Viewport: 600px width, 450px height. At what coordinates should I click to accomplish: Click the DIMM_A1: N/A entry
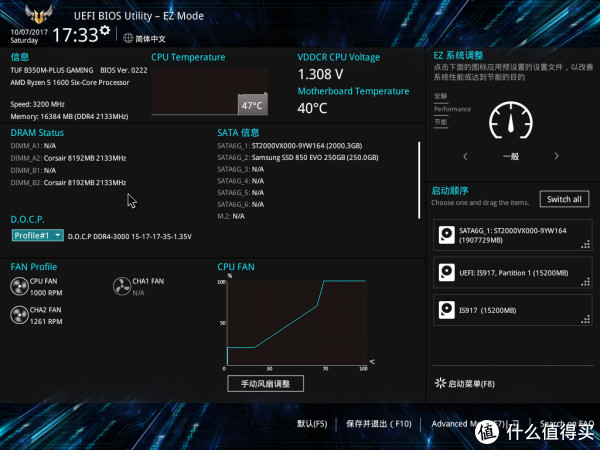coord(33,146)
